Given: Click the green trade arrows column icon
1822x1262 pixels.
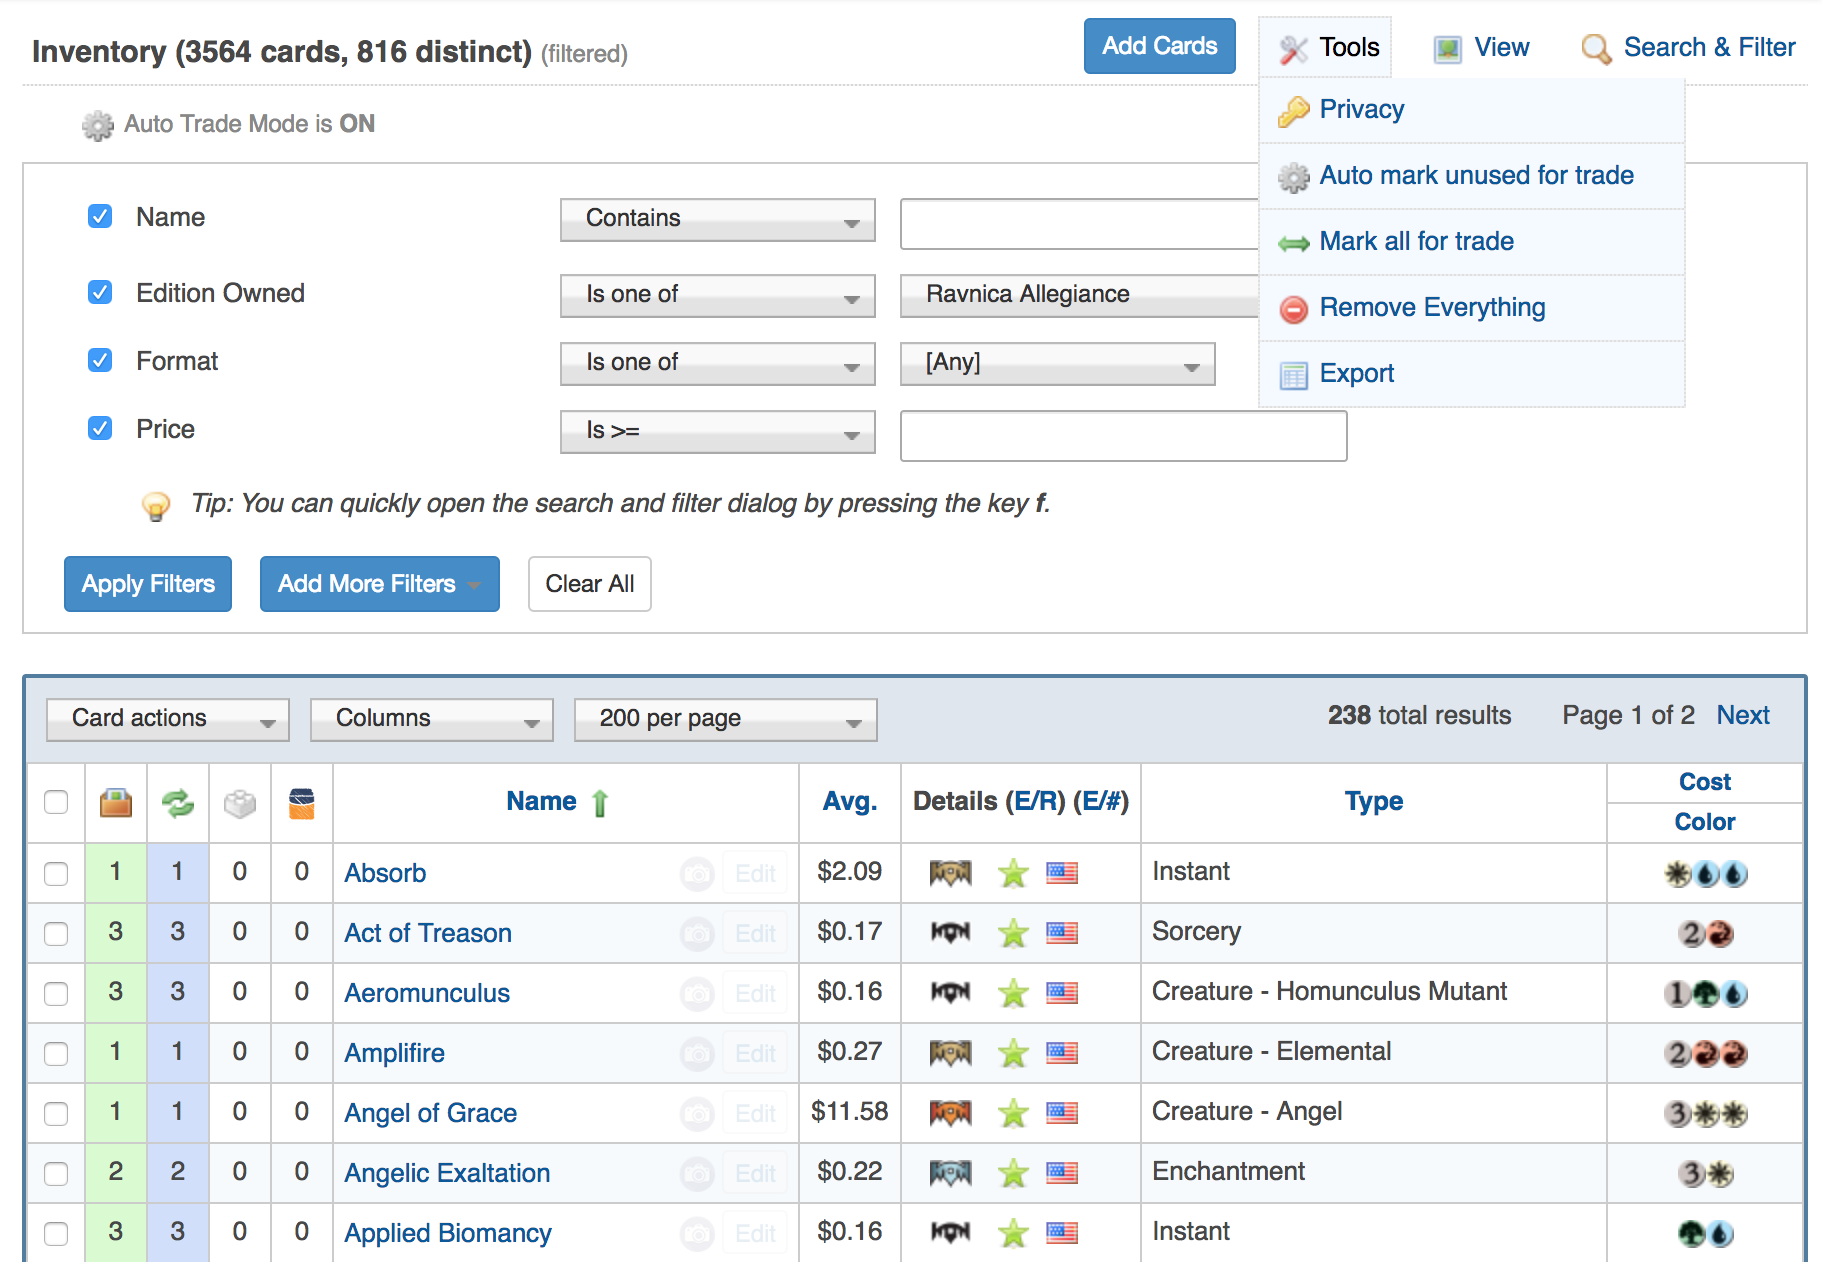Looking at the screenshot, I should [178, 803].
